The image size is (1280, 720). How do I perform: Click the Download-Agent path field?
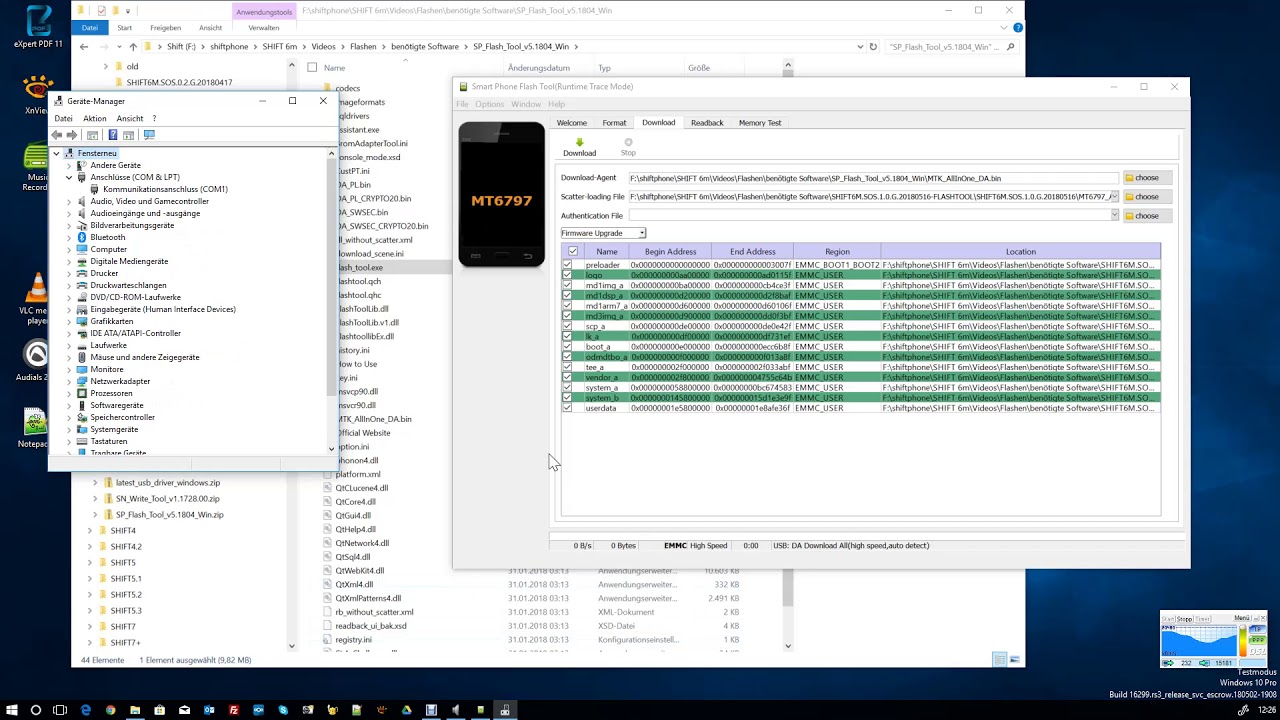click(873, 178)
